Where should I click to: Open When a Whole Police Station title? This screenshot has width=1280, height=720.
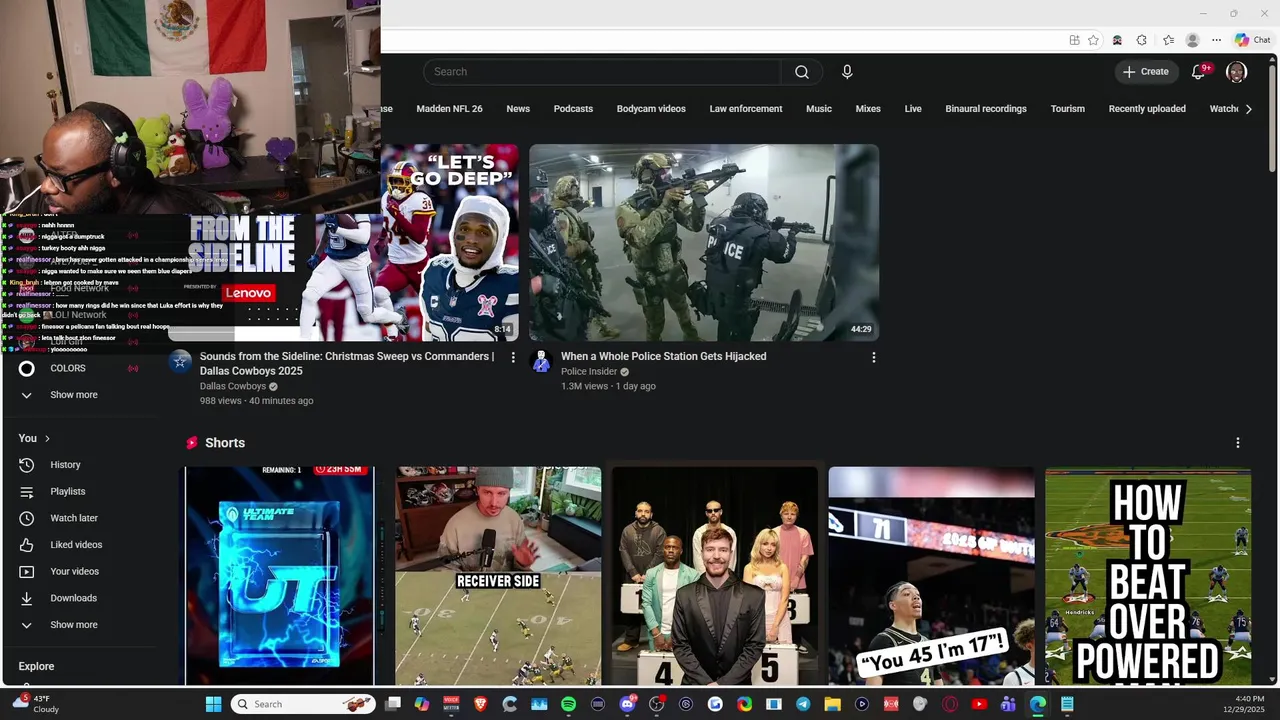click(664, 356)
